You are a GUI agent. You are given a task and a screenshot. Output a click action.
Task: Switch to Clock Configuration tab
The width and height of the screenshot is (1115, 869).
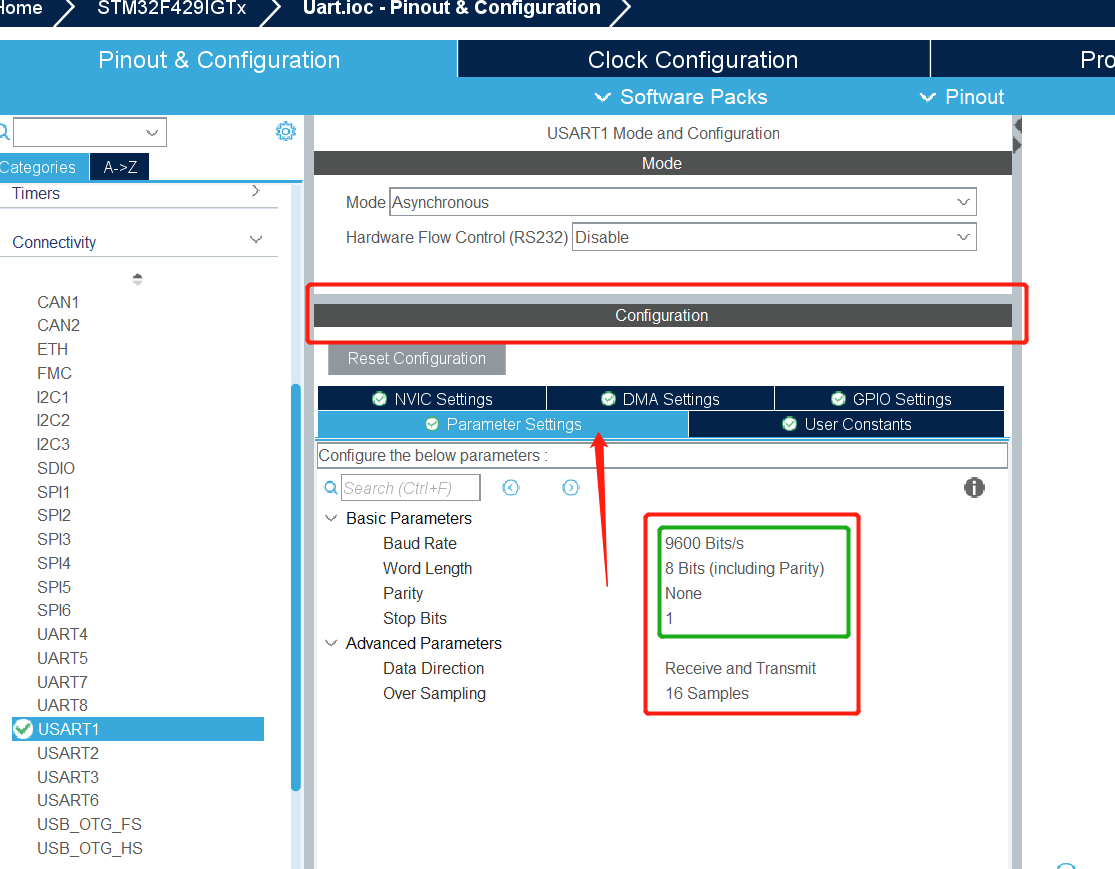click(x=693, y=60)
